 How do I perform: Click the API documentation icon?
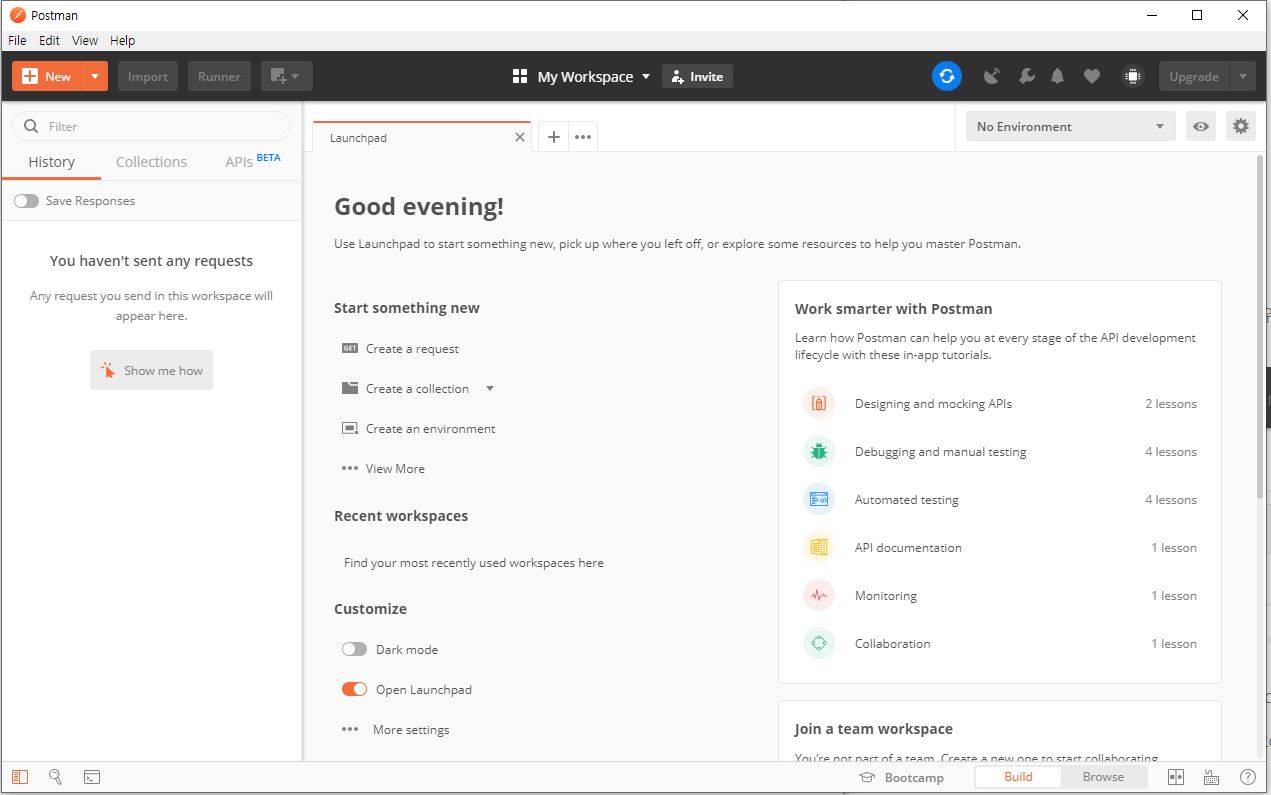tap(819, 547)
